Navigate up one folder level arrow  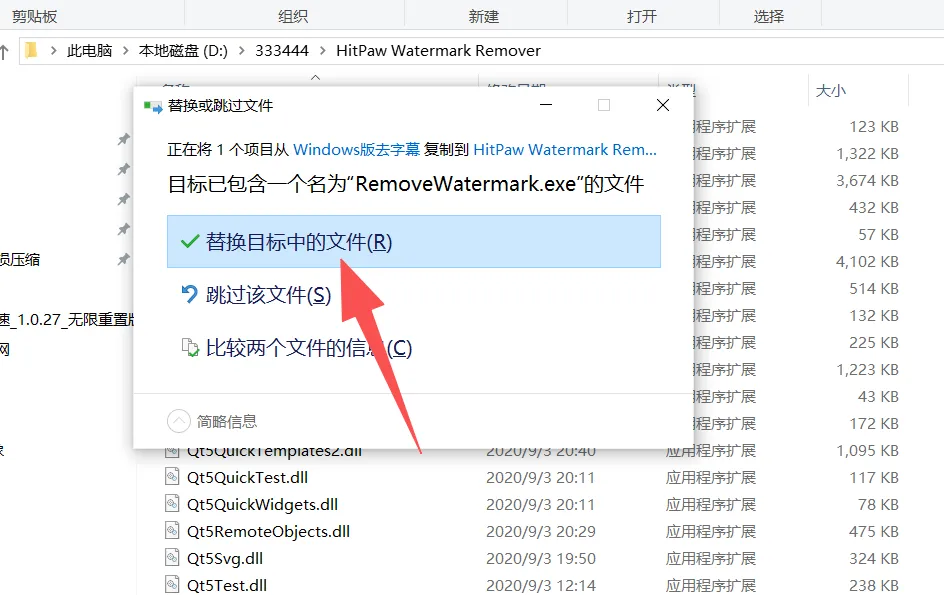click(4, 52)
